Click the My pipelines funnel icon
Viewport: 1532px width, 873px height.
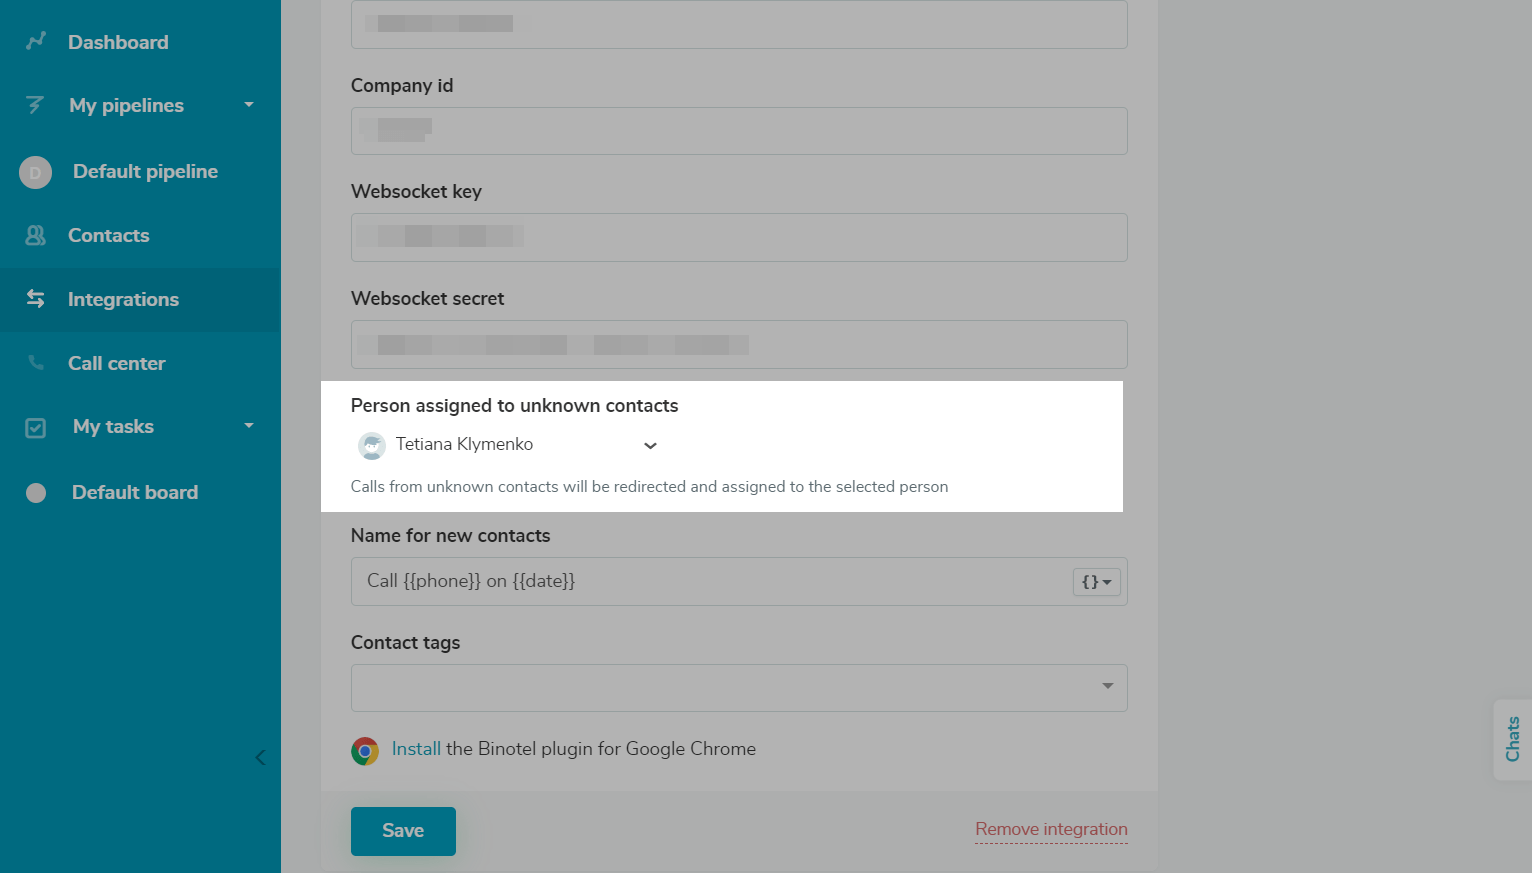(35, 105)
